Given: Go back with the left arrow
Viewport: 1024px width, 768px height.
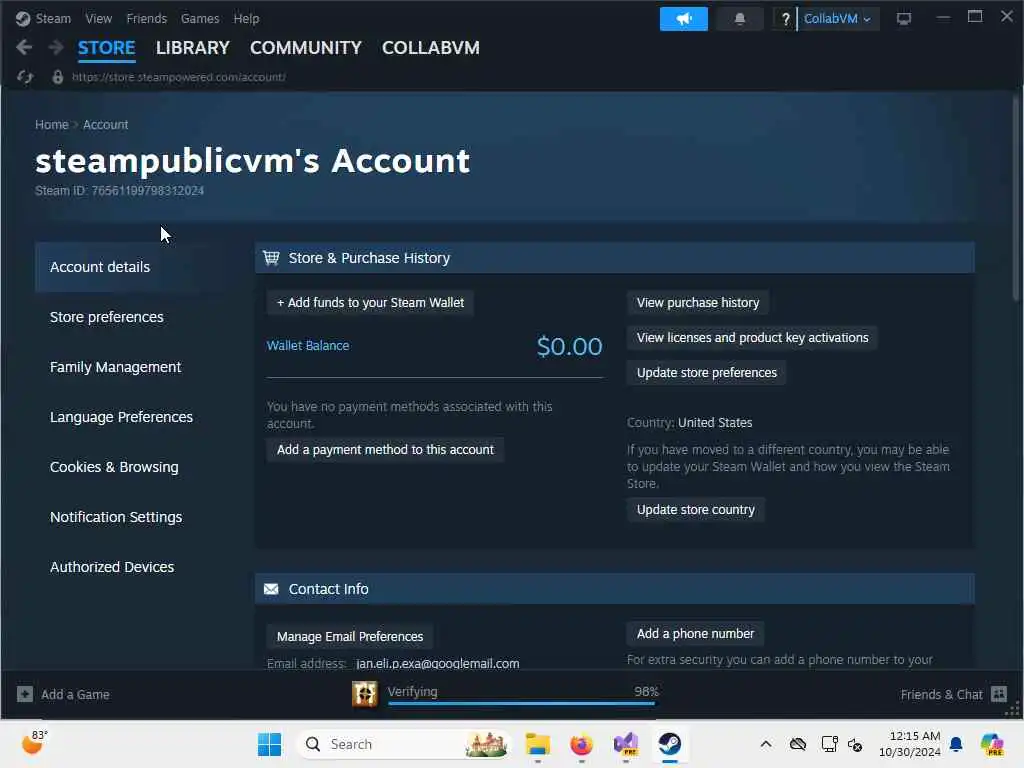Looking at the screenshot, I should (x=24, y=47).
